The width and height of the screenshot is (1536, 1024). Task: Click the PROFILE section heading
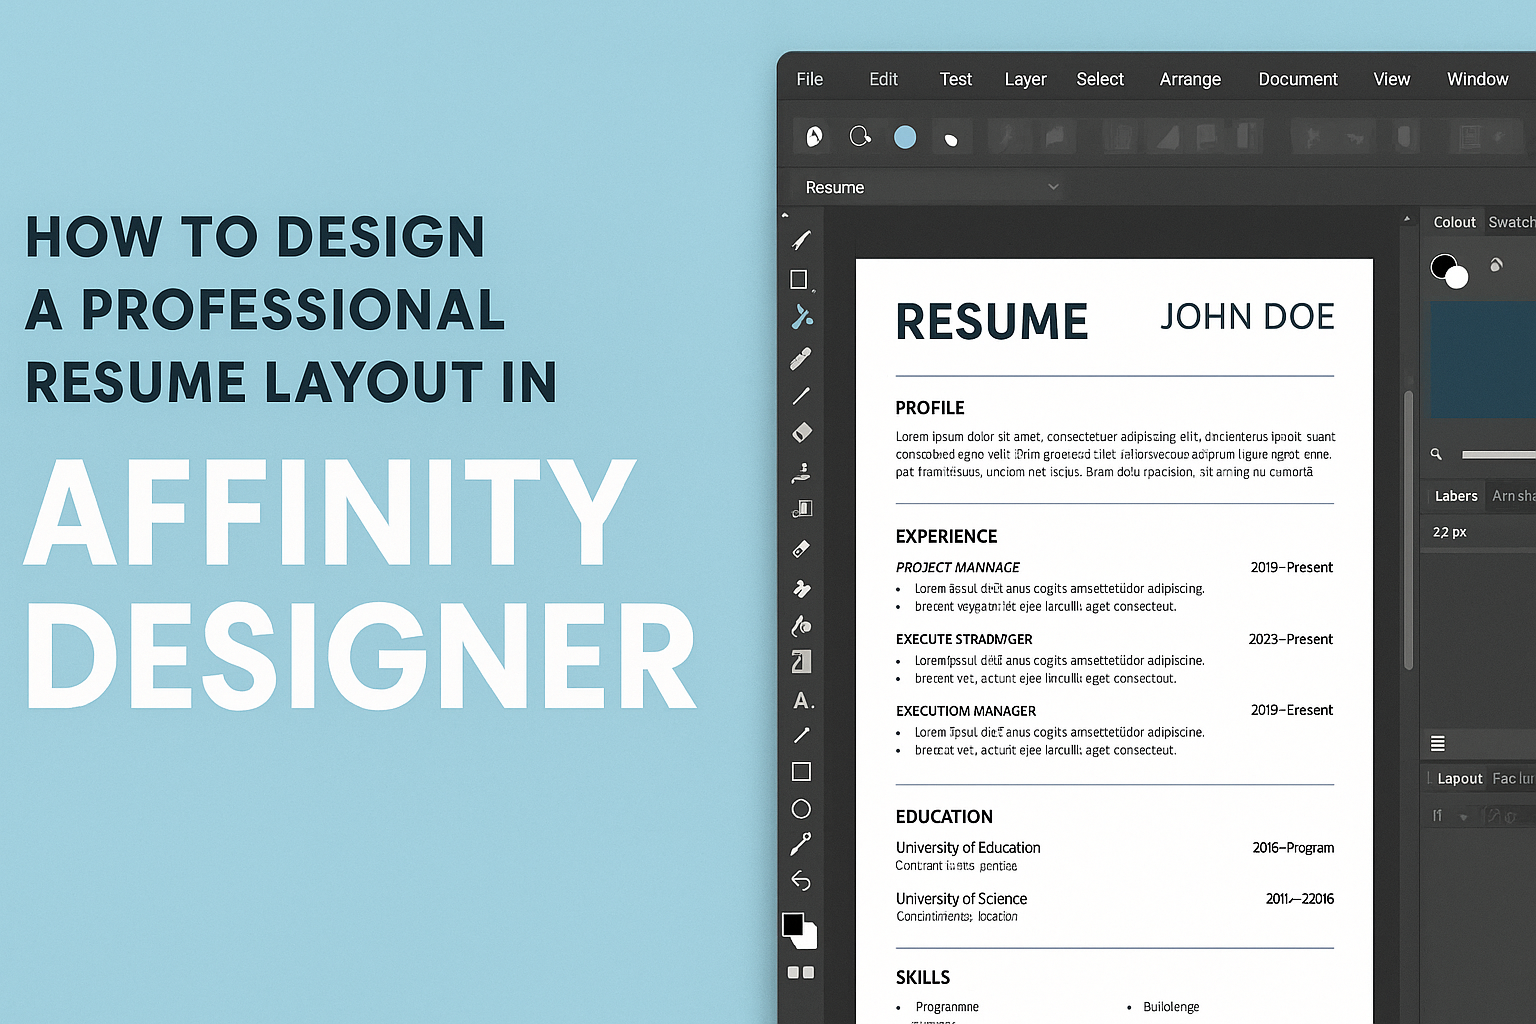pyautogui.click(x=930, y=408)
